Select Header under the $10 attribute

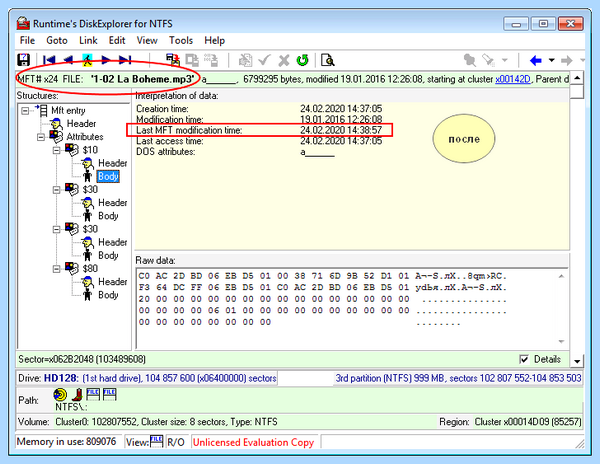[x=112, y=163]
